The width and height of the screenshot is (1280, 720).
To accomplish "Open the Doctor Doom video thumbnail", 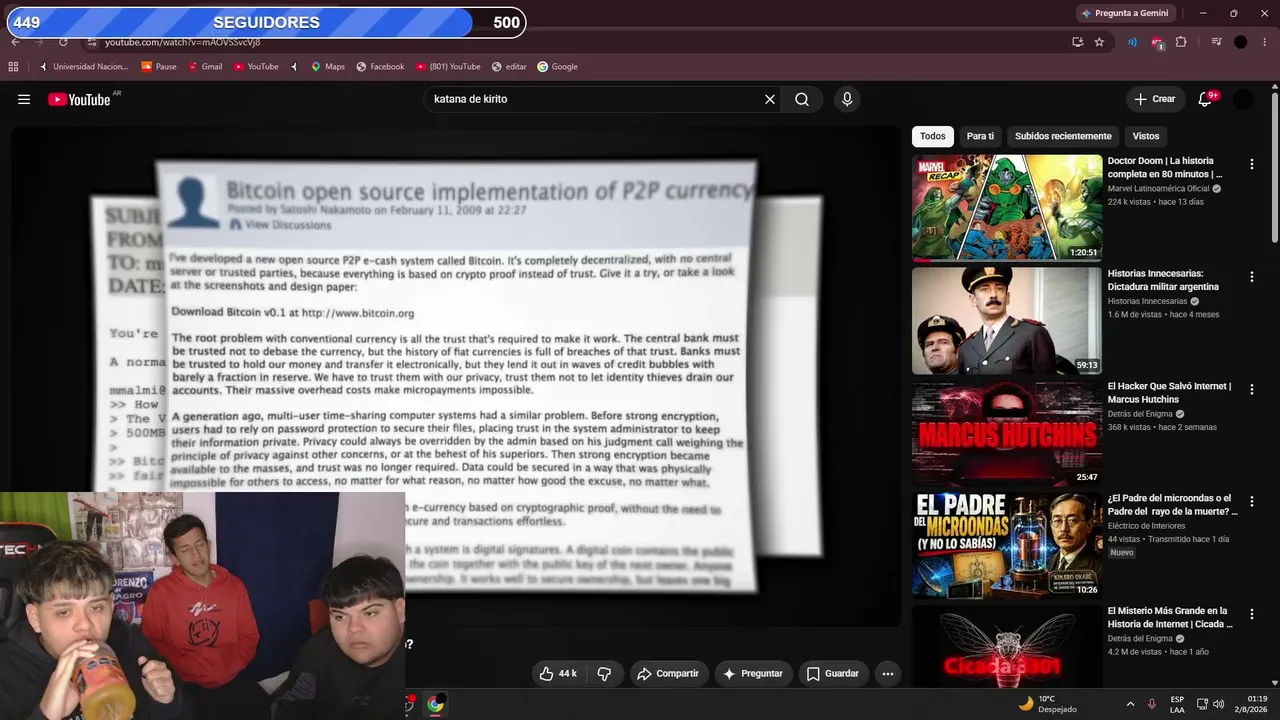I will pyautogui.click(x=1007, y=208).
